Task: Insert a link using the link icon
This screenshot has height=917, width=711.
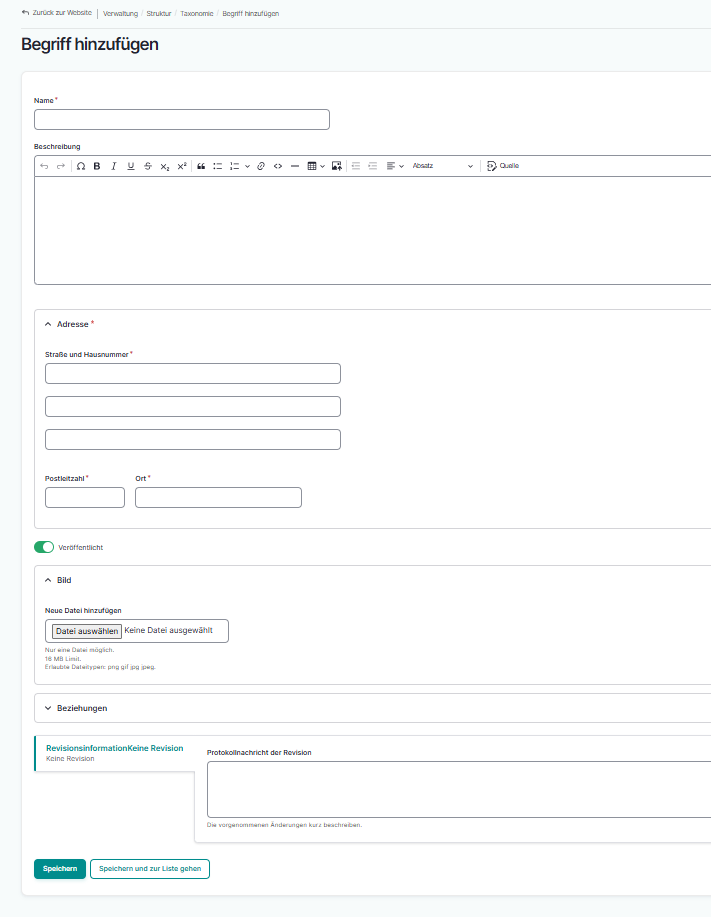Action: pyautogui.click(x=261, y=166)
